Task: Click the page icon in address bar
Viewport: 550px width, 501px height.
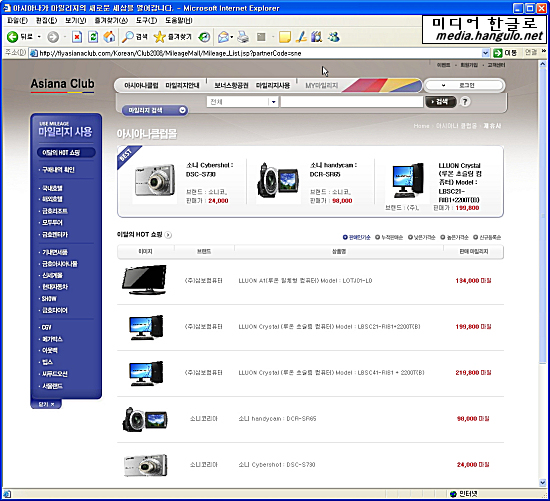Action: click(34, 53)
